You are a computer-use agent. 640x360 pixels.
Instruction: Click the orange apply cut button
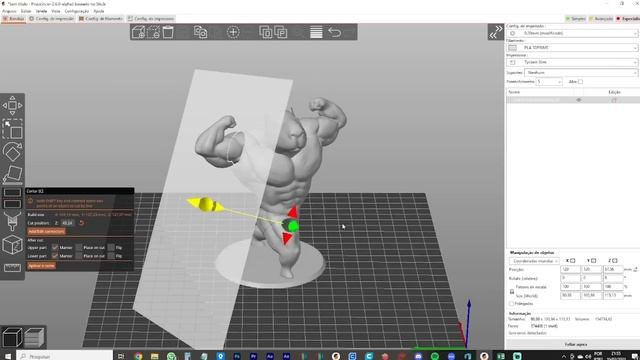point(42,266)
